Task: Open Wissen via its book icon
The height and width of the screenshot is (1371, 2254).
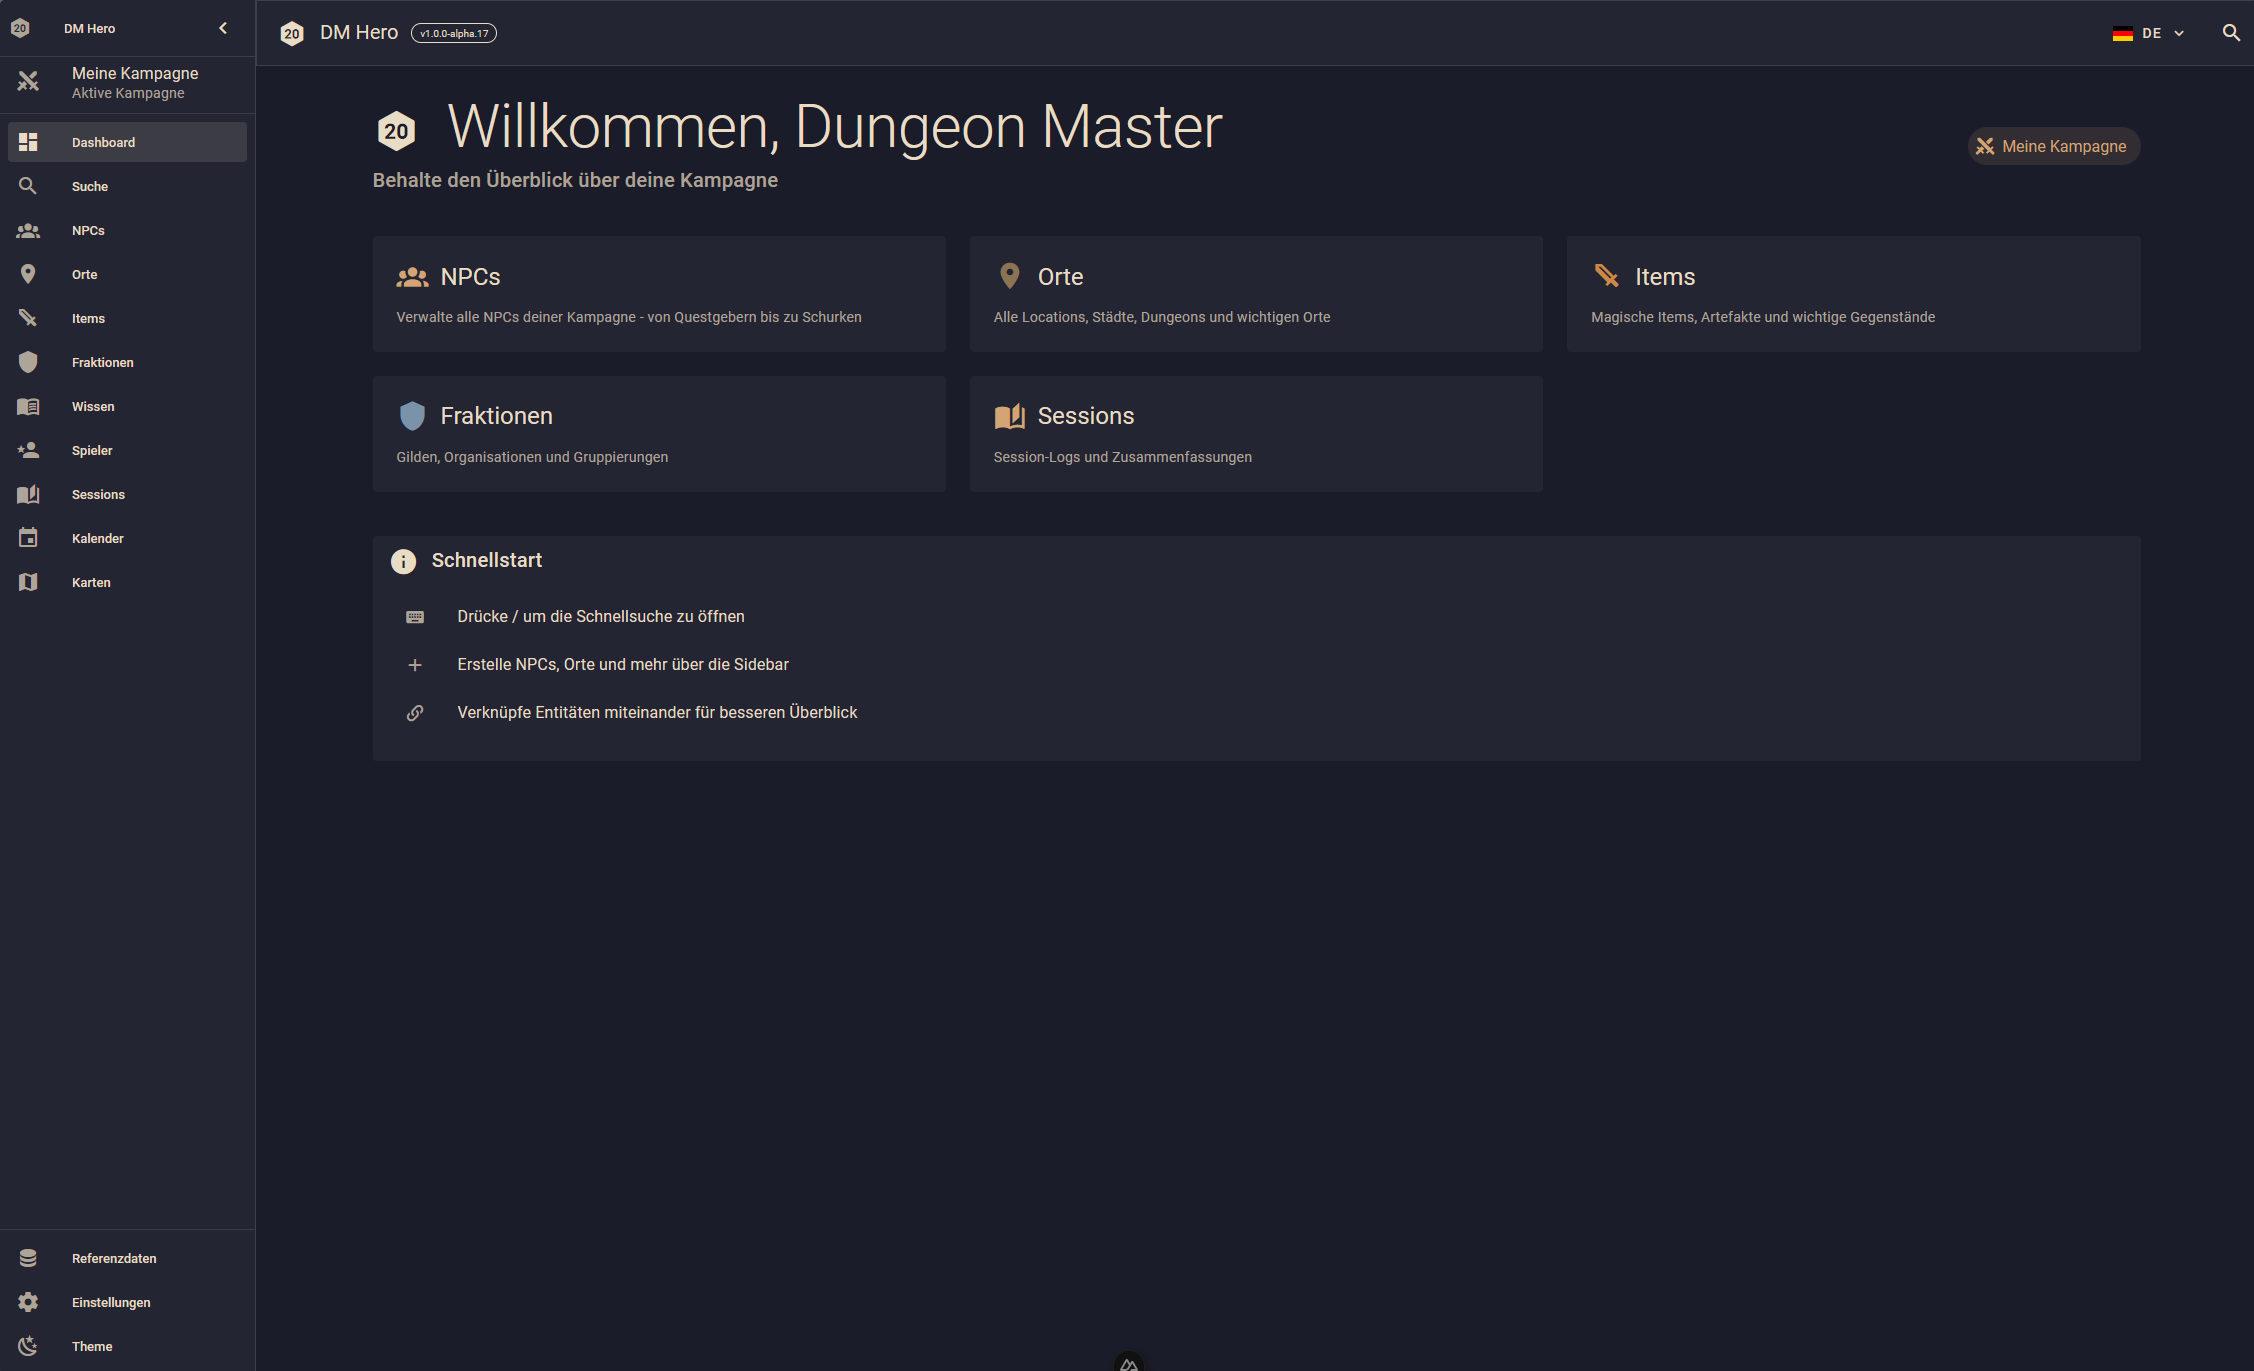Action: [28, 406]
